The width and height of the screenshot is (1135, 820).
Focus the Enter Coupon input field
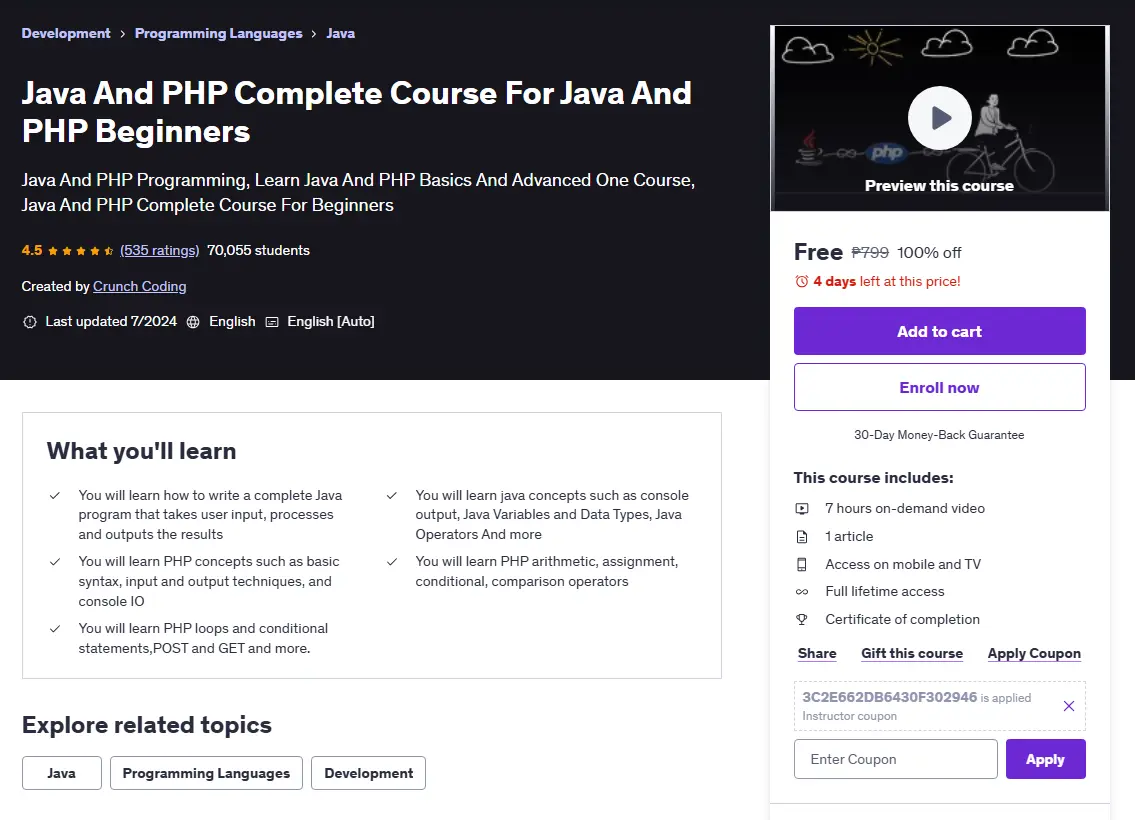click(895, 759)
